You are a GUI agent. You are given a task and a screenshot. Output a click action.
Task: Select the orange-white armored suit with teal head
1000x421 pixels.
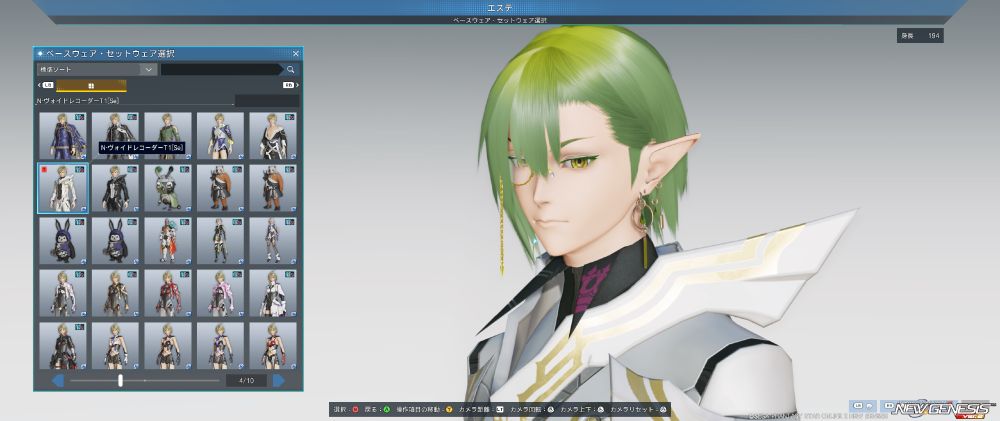coord(168,240)
